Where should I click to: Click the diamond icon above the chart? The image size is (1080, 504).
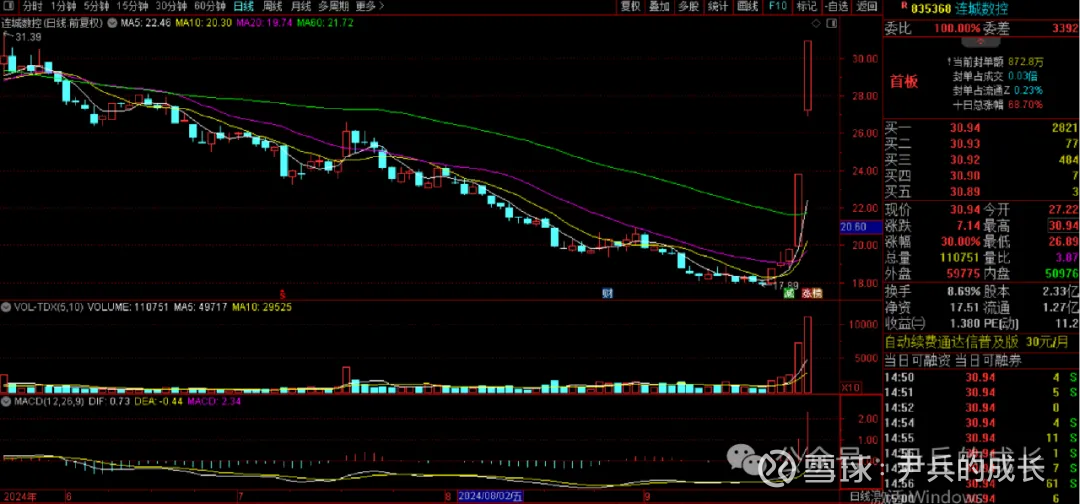click(816, 24)
